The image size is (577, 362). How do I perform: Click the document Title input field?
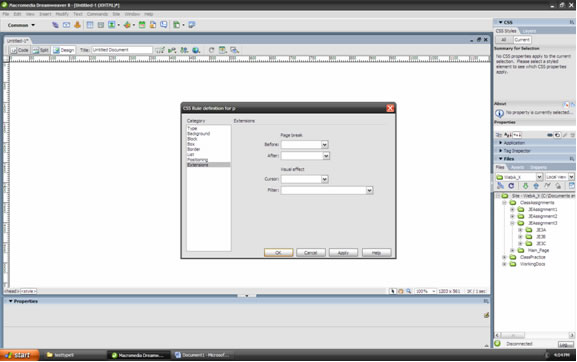[x=121, y=50]
